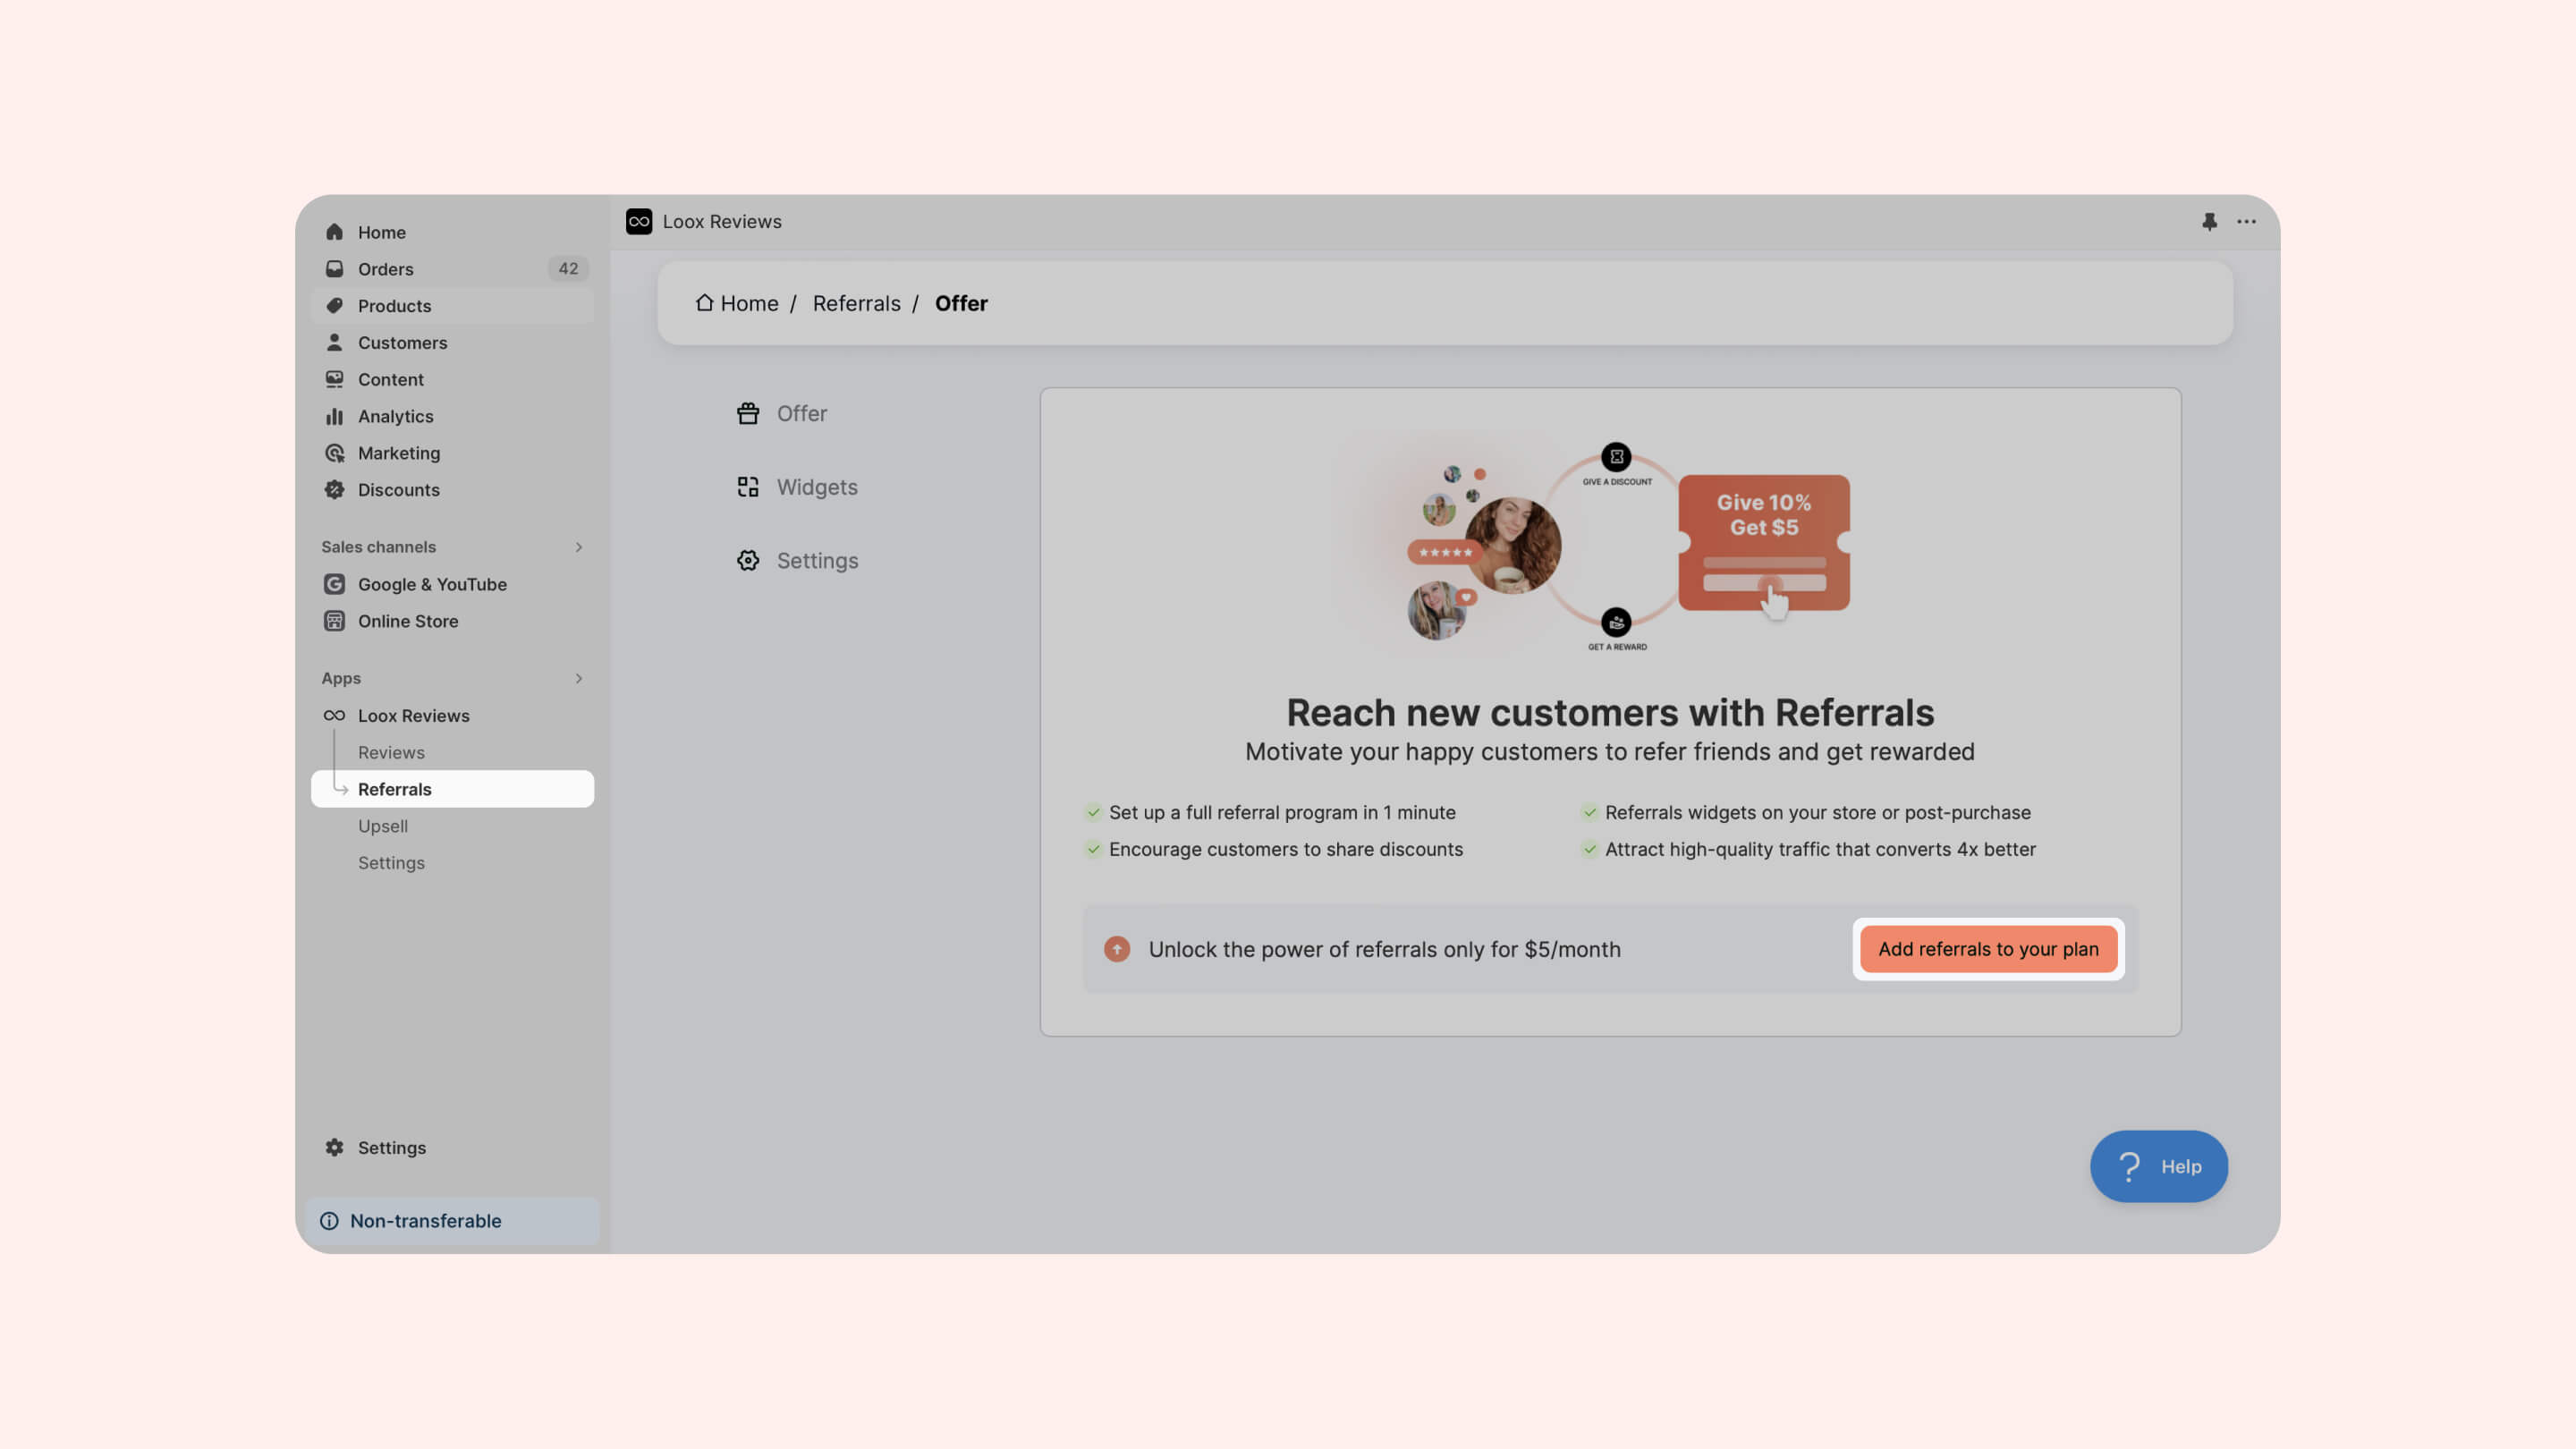
Task: Open Orders in the sidebar menu
Action: tap(385, 269)
